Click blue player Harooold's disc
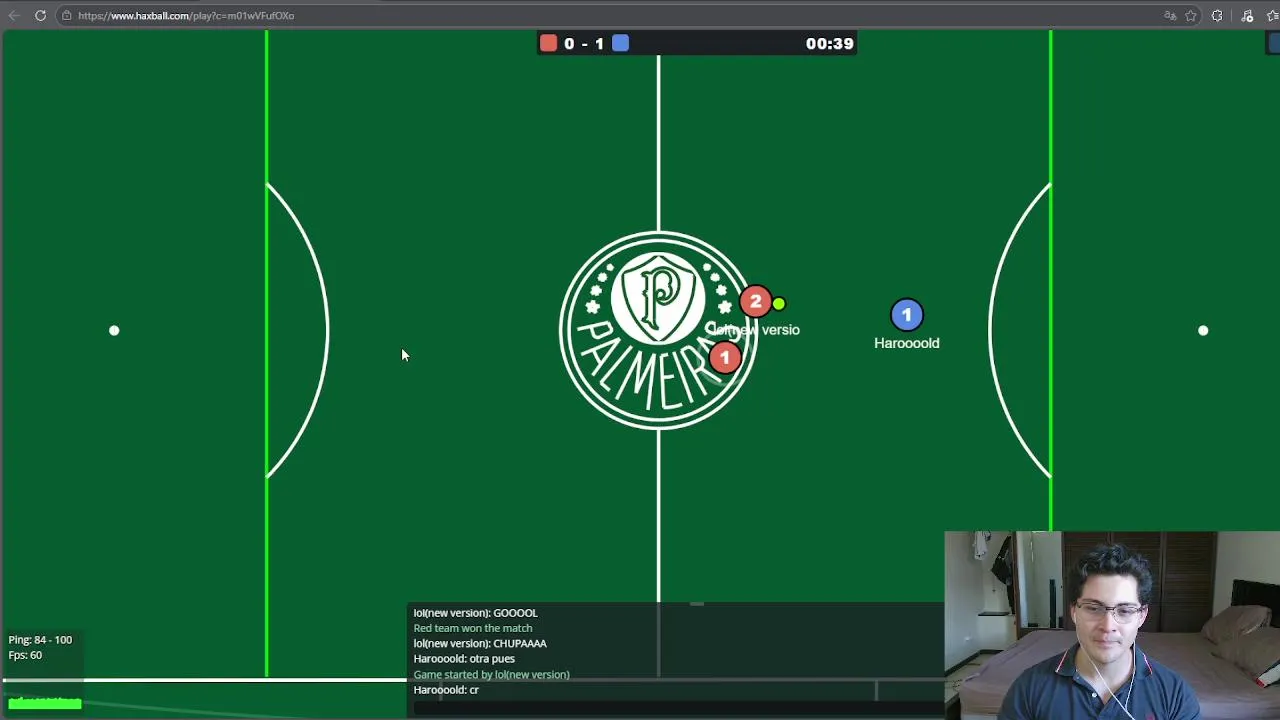 [906, 315]
